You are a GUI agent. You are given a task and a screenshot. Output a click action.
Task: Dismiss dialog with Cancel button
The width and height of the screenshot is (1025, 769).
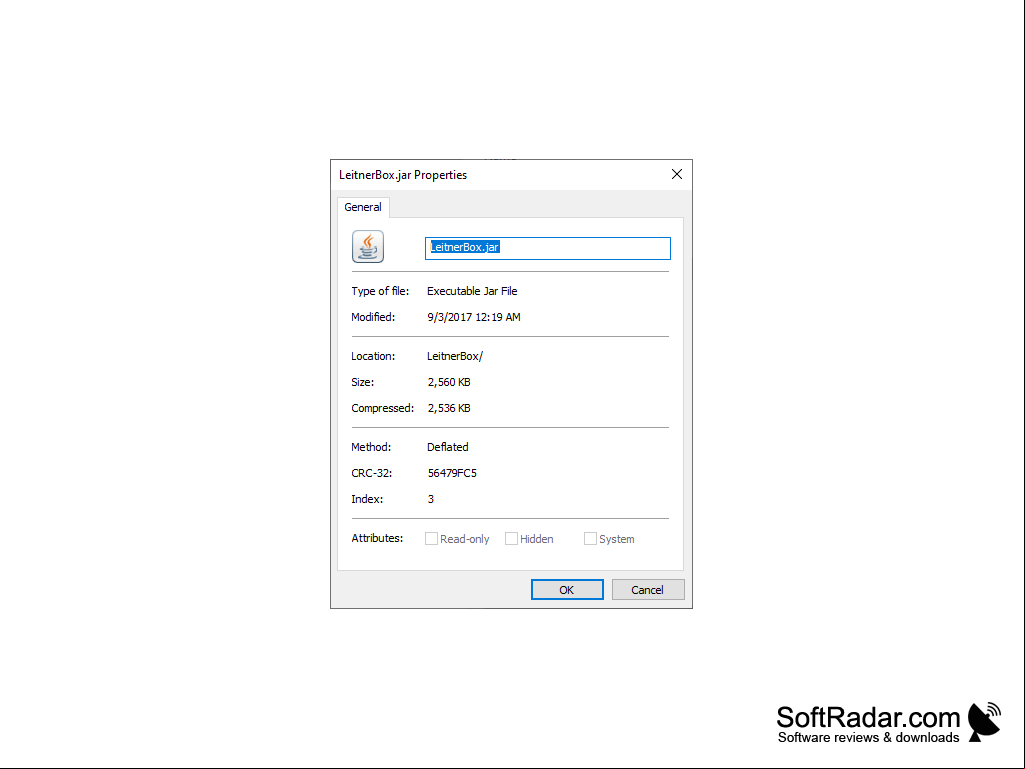[648, 590]
